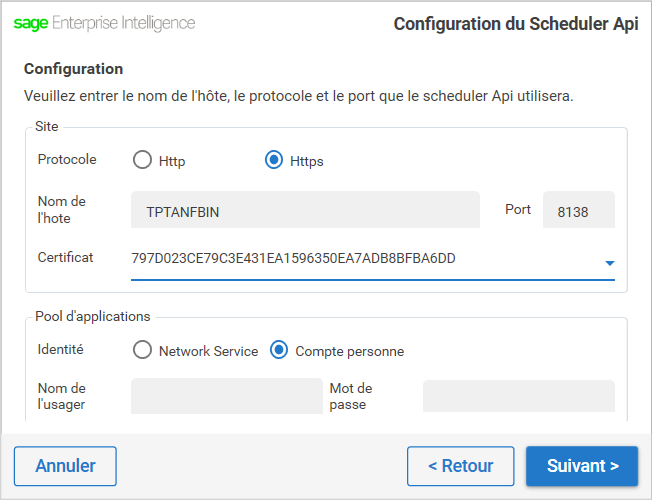Select the Http protocol radio button
Viewport: 652px width, 500px height.
(142, 160)
